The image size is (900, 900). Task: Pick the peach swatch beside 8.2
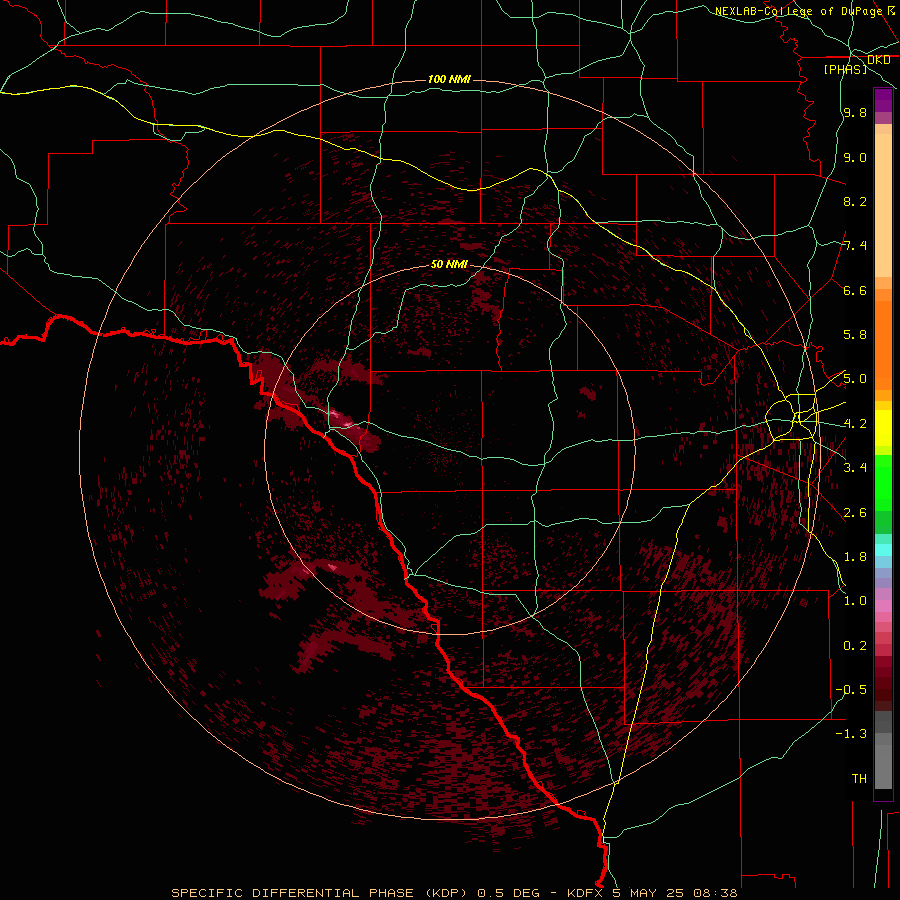[883, 205]
